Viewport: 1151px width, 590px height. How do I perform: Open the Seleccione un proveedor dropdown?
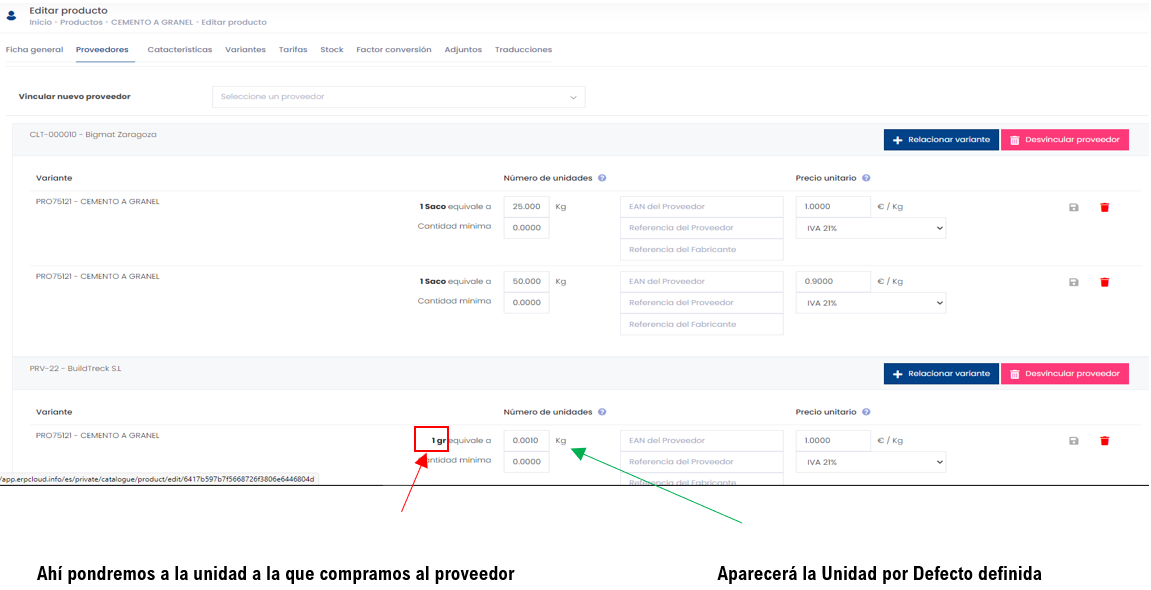coord(399,97)
